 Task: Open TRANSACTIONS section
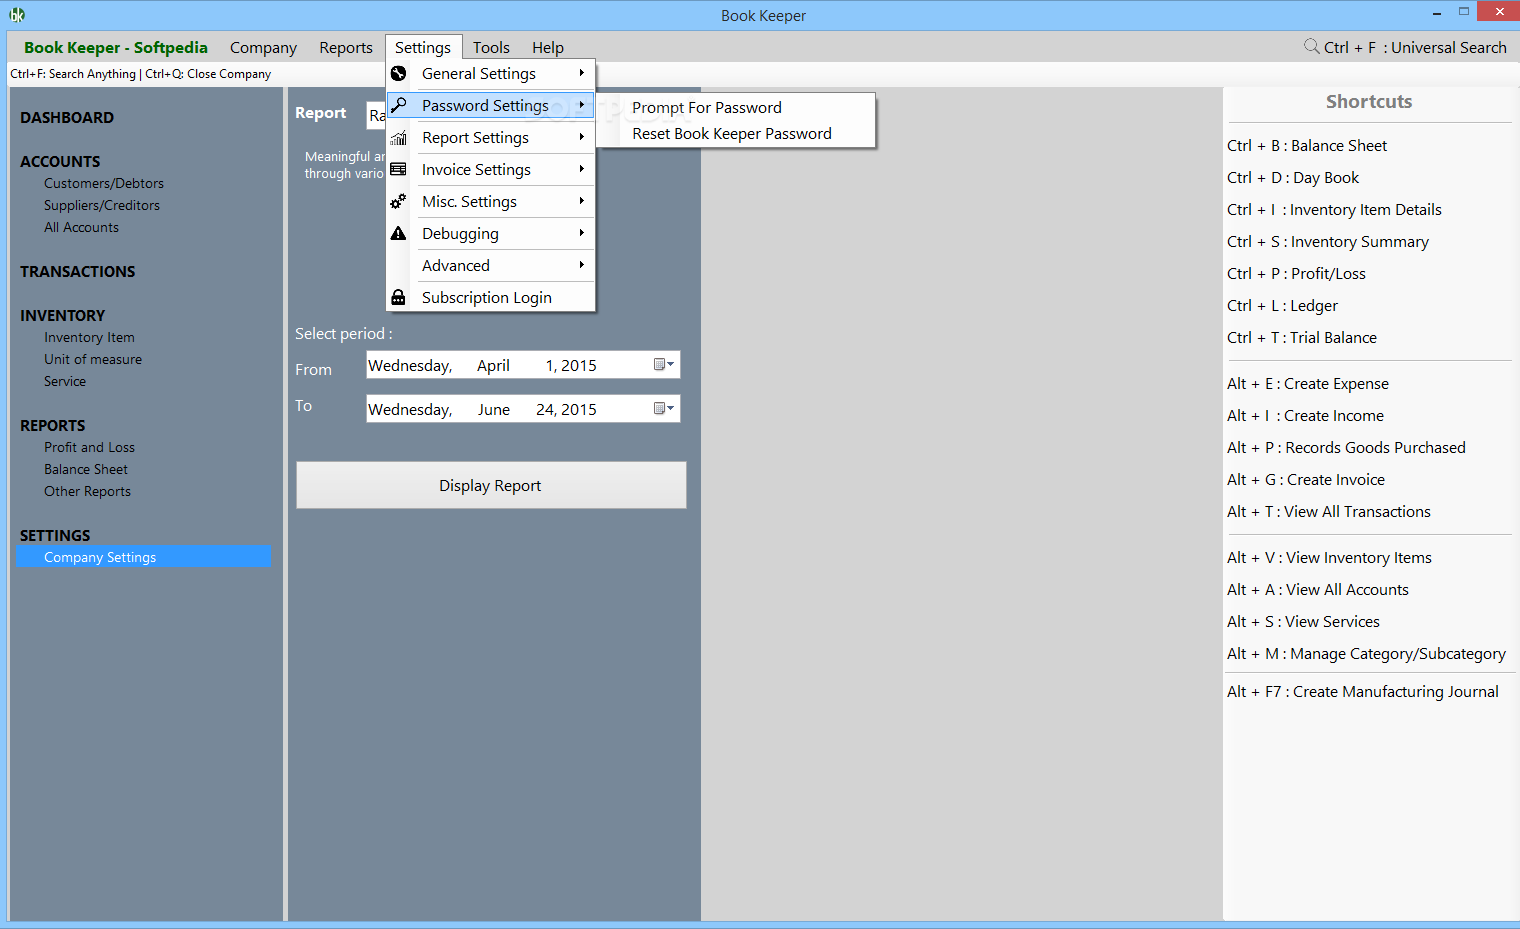click(78, 271)
